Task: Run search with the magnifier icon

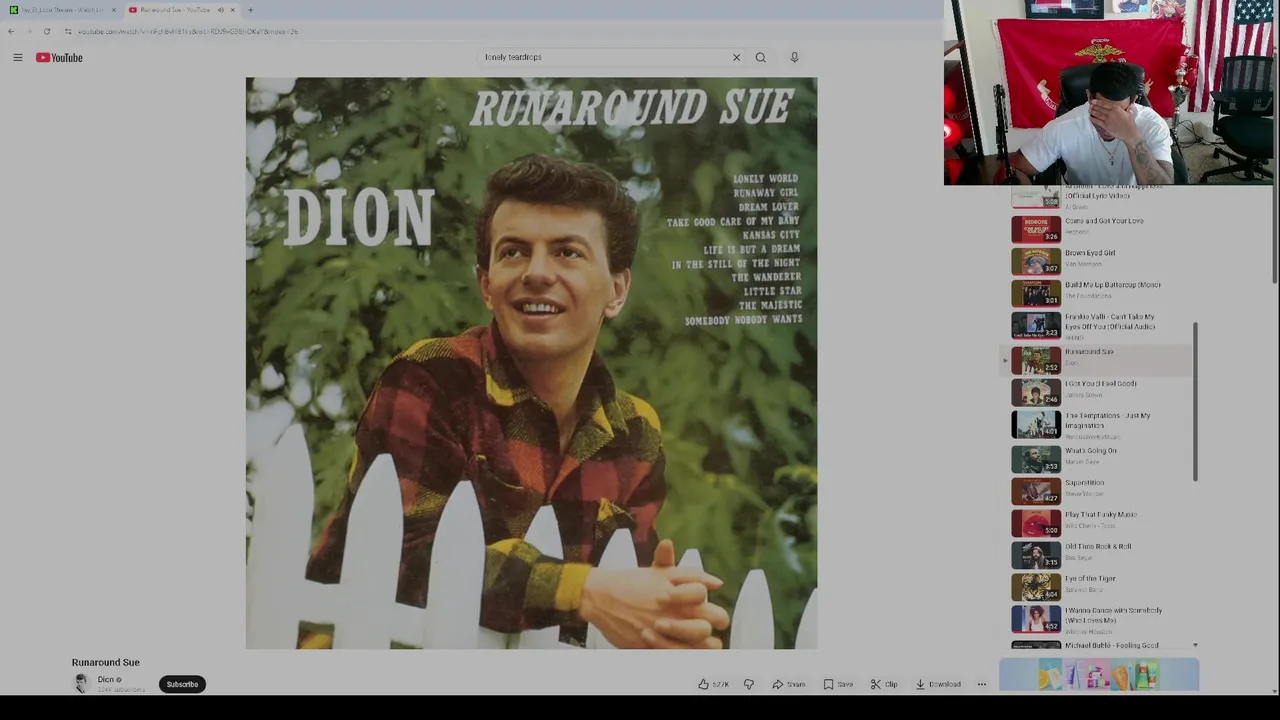Action: [x=760, y=57]
